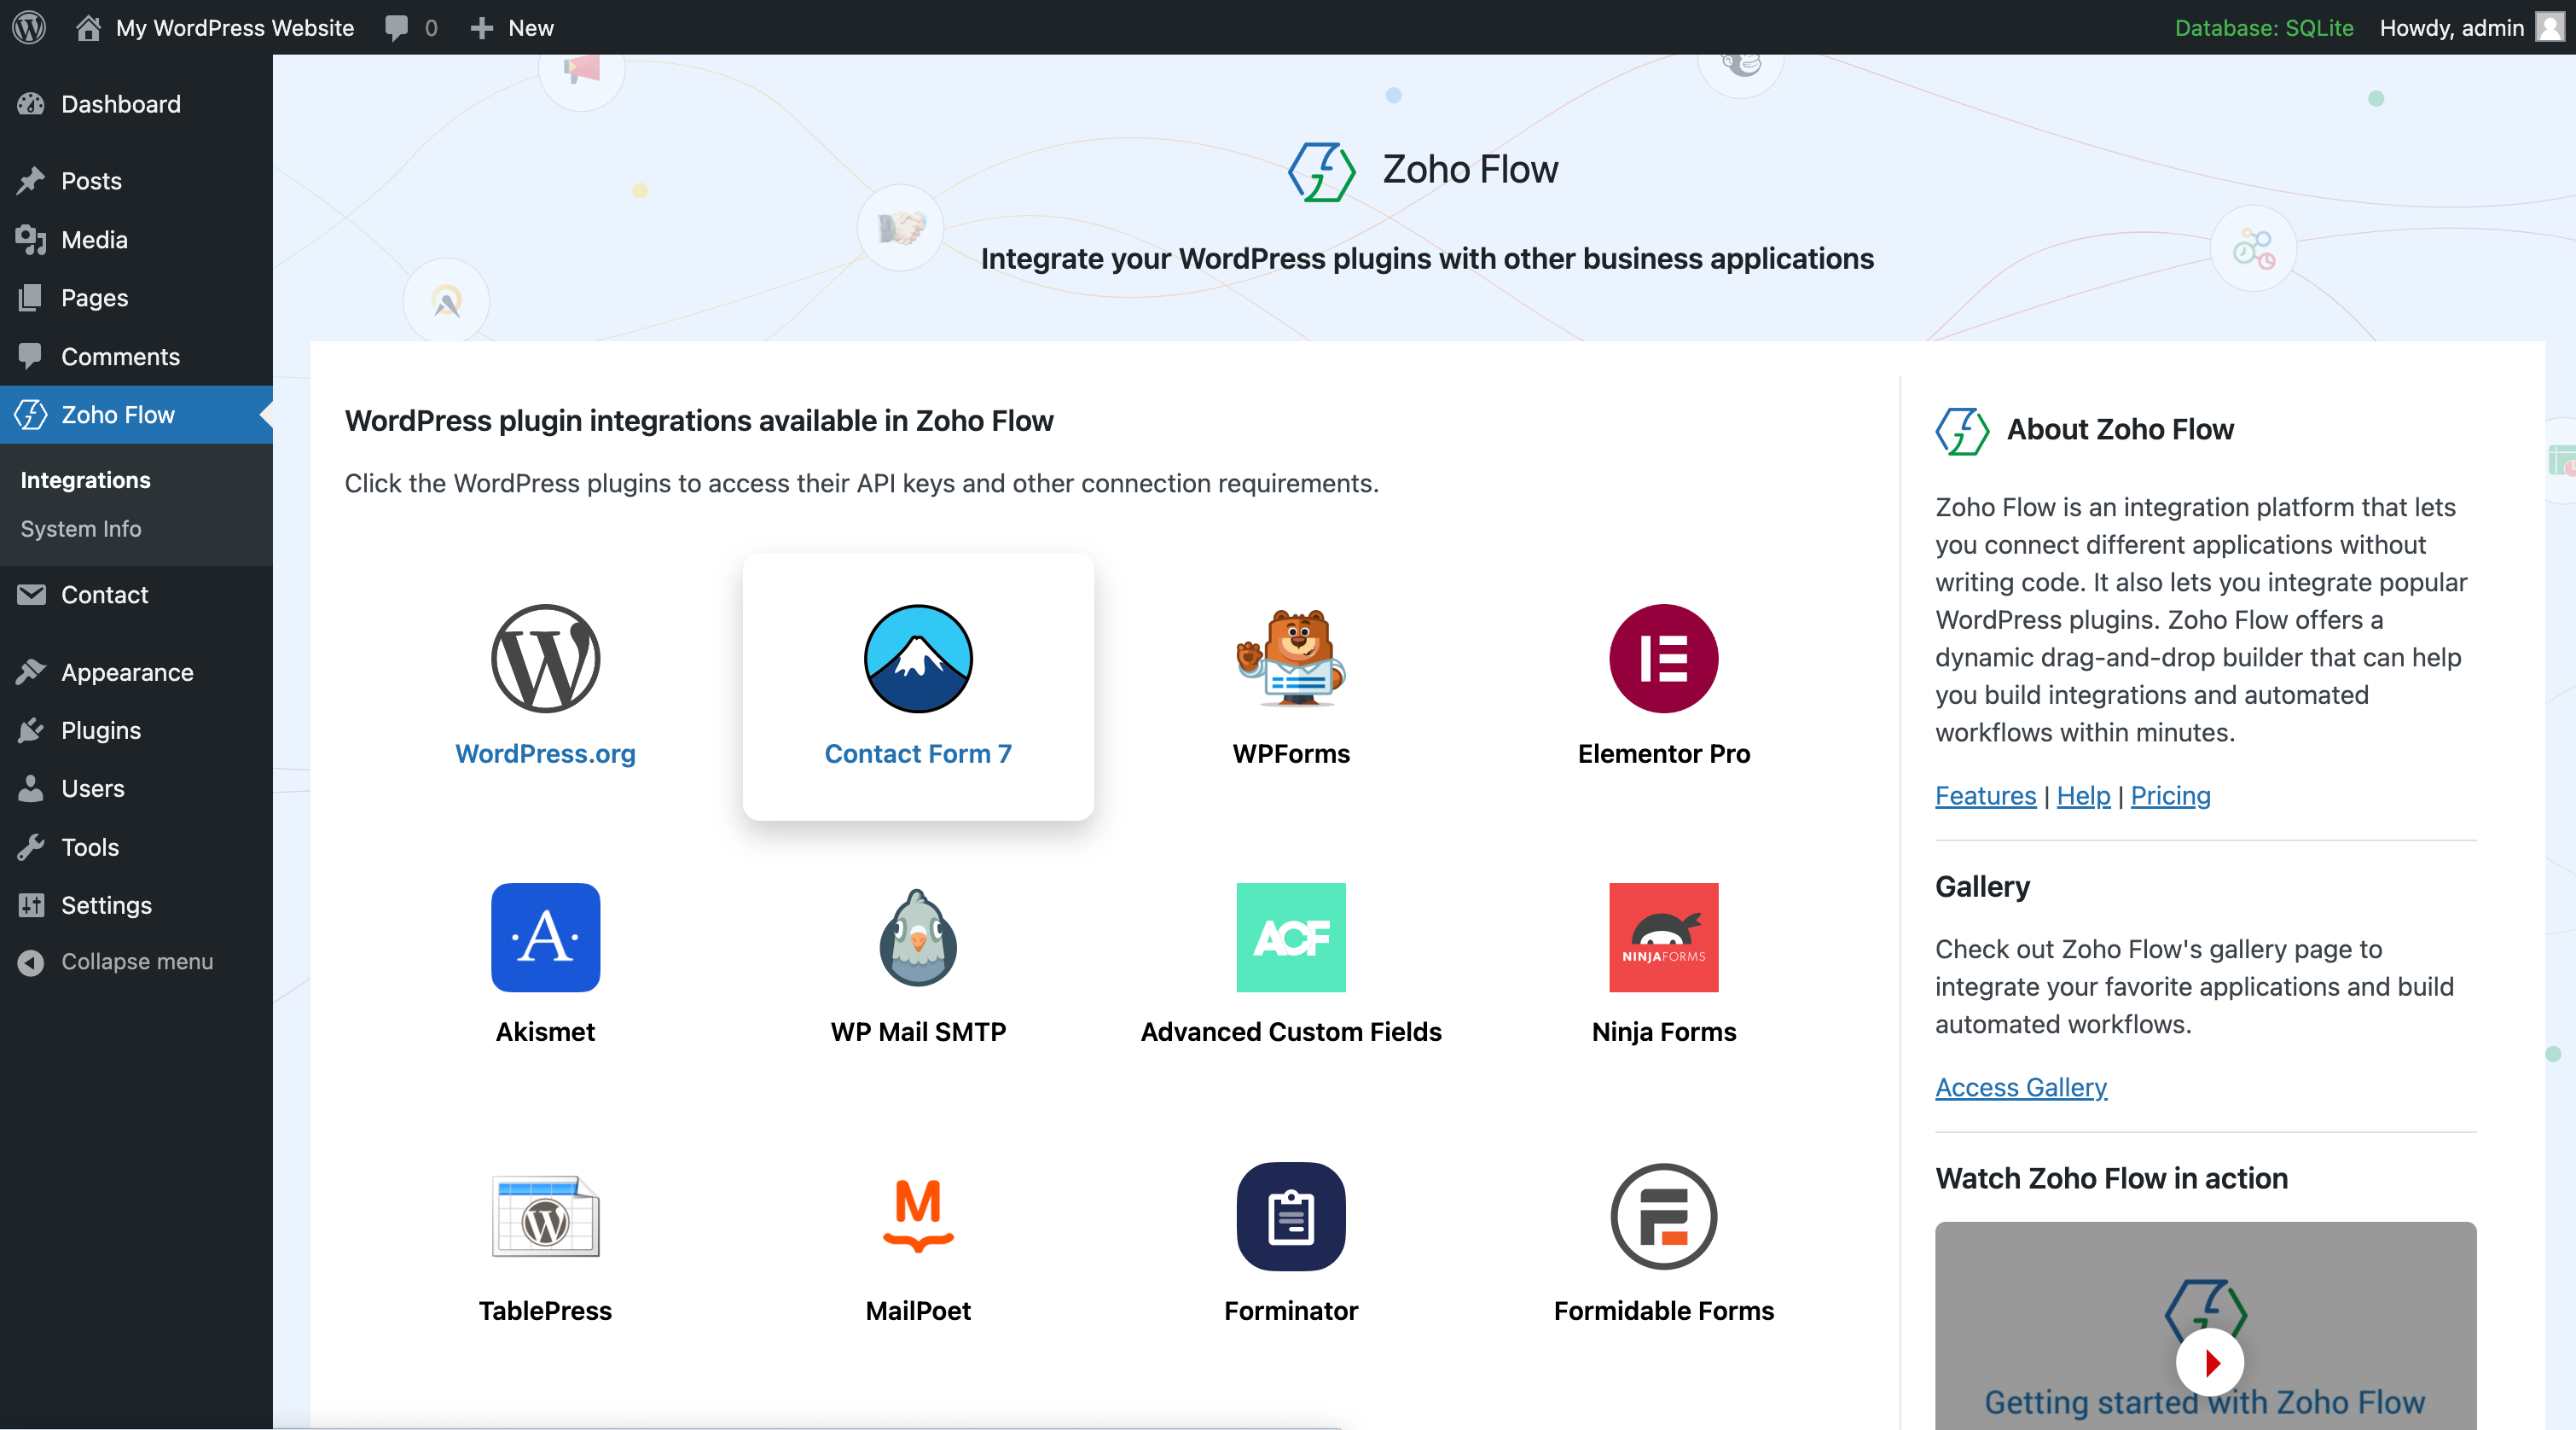2576x1430 pixels.
Task: Open comments bubble icon in admin bar
Action: [x=397, y=28]
